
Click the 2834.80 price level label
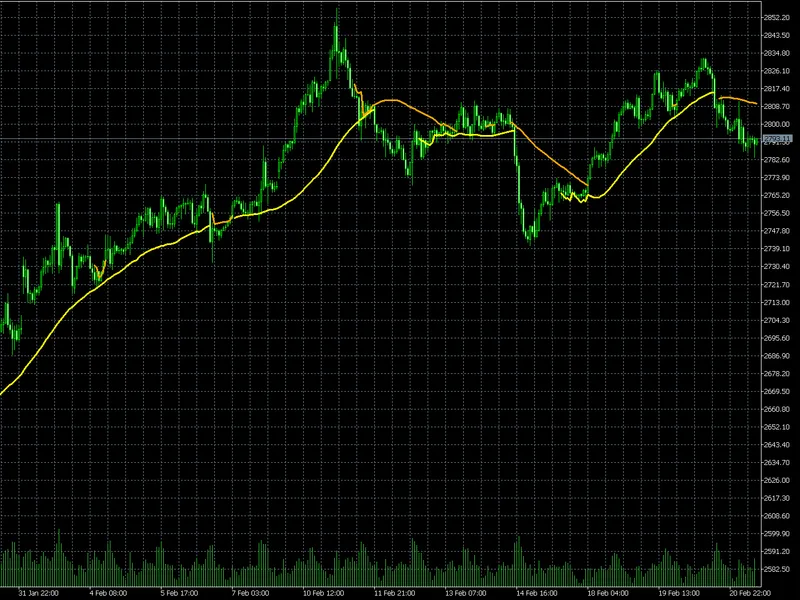coord(777,53)
